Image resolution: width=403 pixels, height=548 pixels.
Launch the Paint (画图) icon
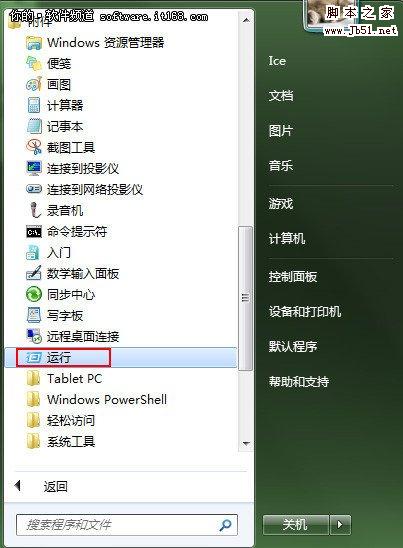point(34,84)
